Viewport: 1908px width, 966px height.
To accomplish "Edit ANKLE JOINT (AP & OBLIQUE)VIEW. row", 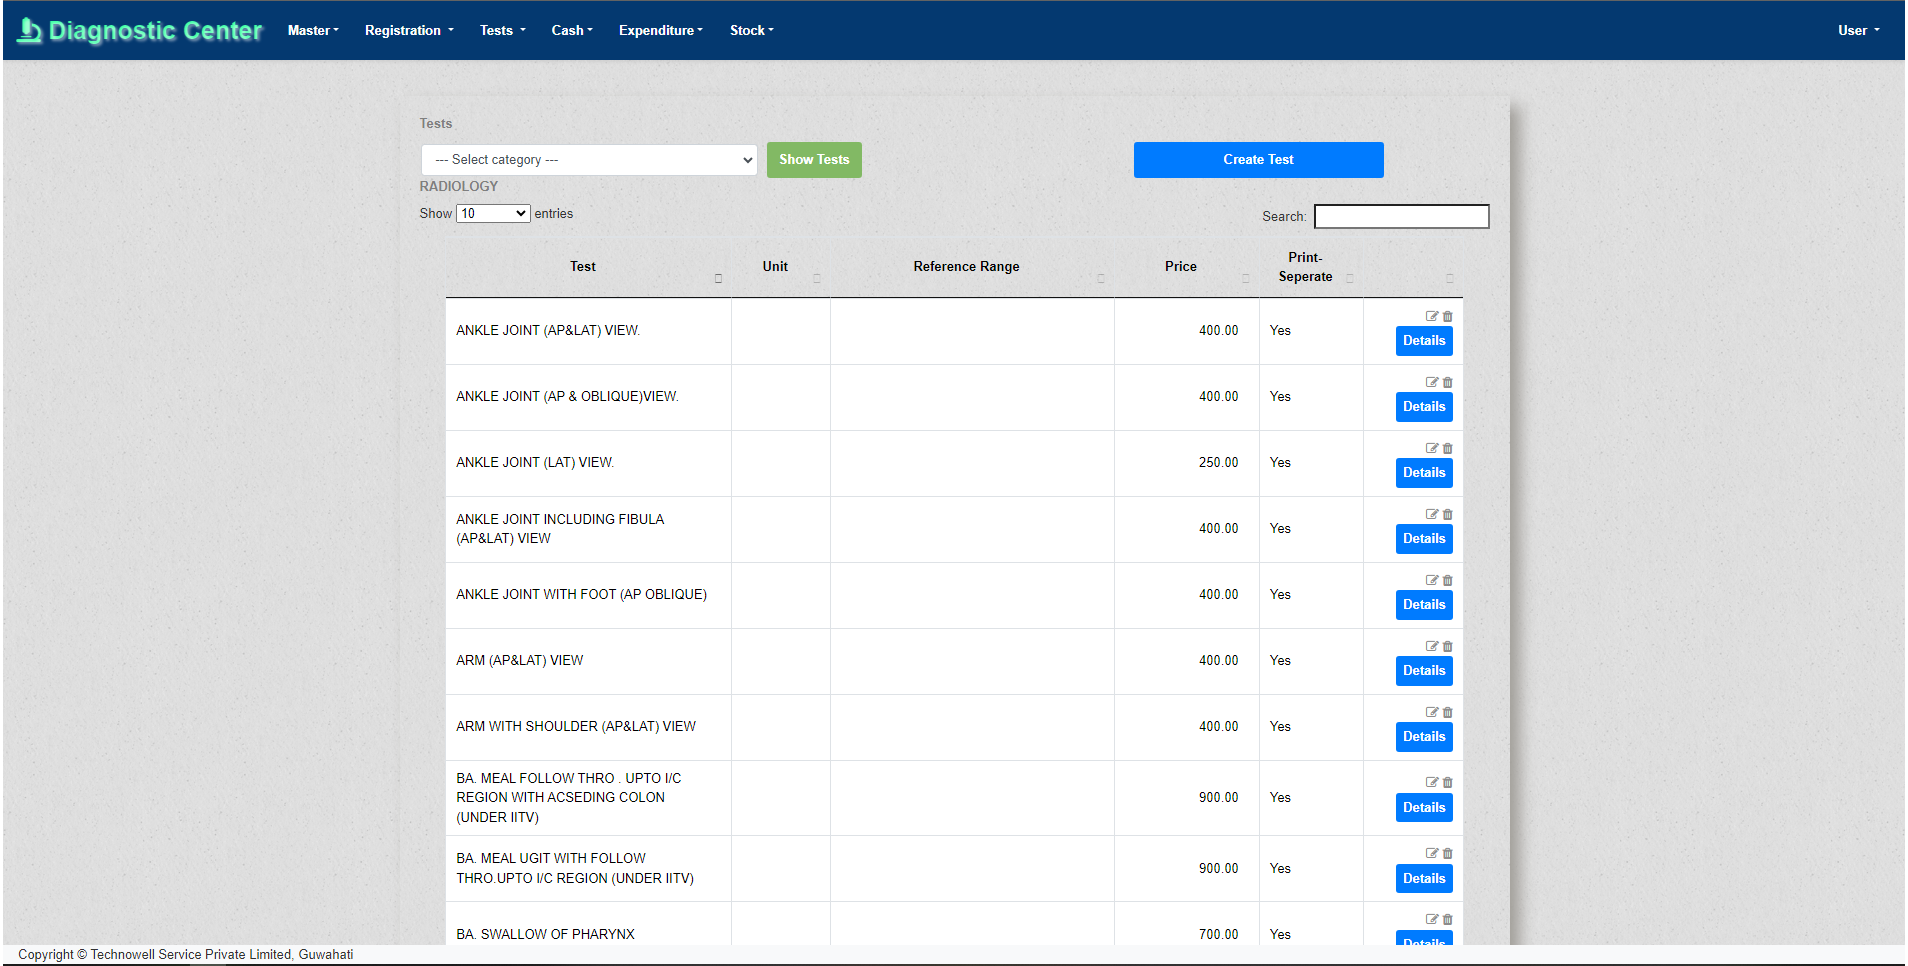I will tap(1432, 382).
